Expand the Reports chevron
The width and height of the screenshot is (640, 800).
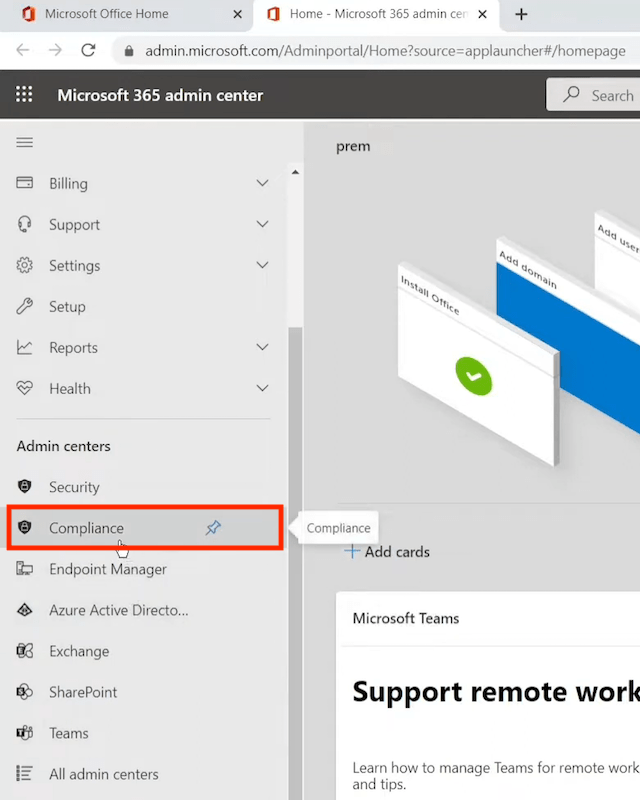point(262,347)
